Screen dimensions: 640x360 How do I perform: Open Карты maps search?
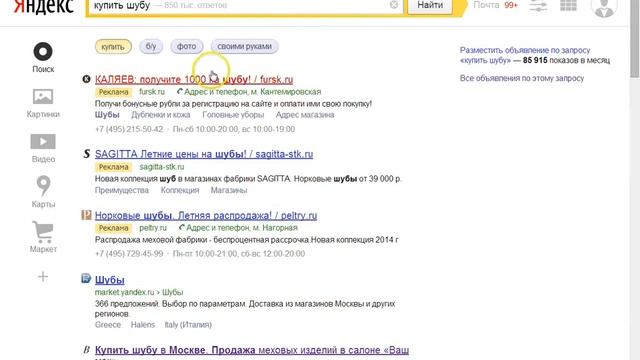click(x=43, y=192)
